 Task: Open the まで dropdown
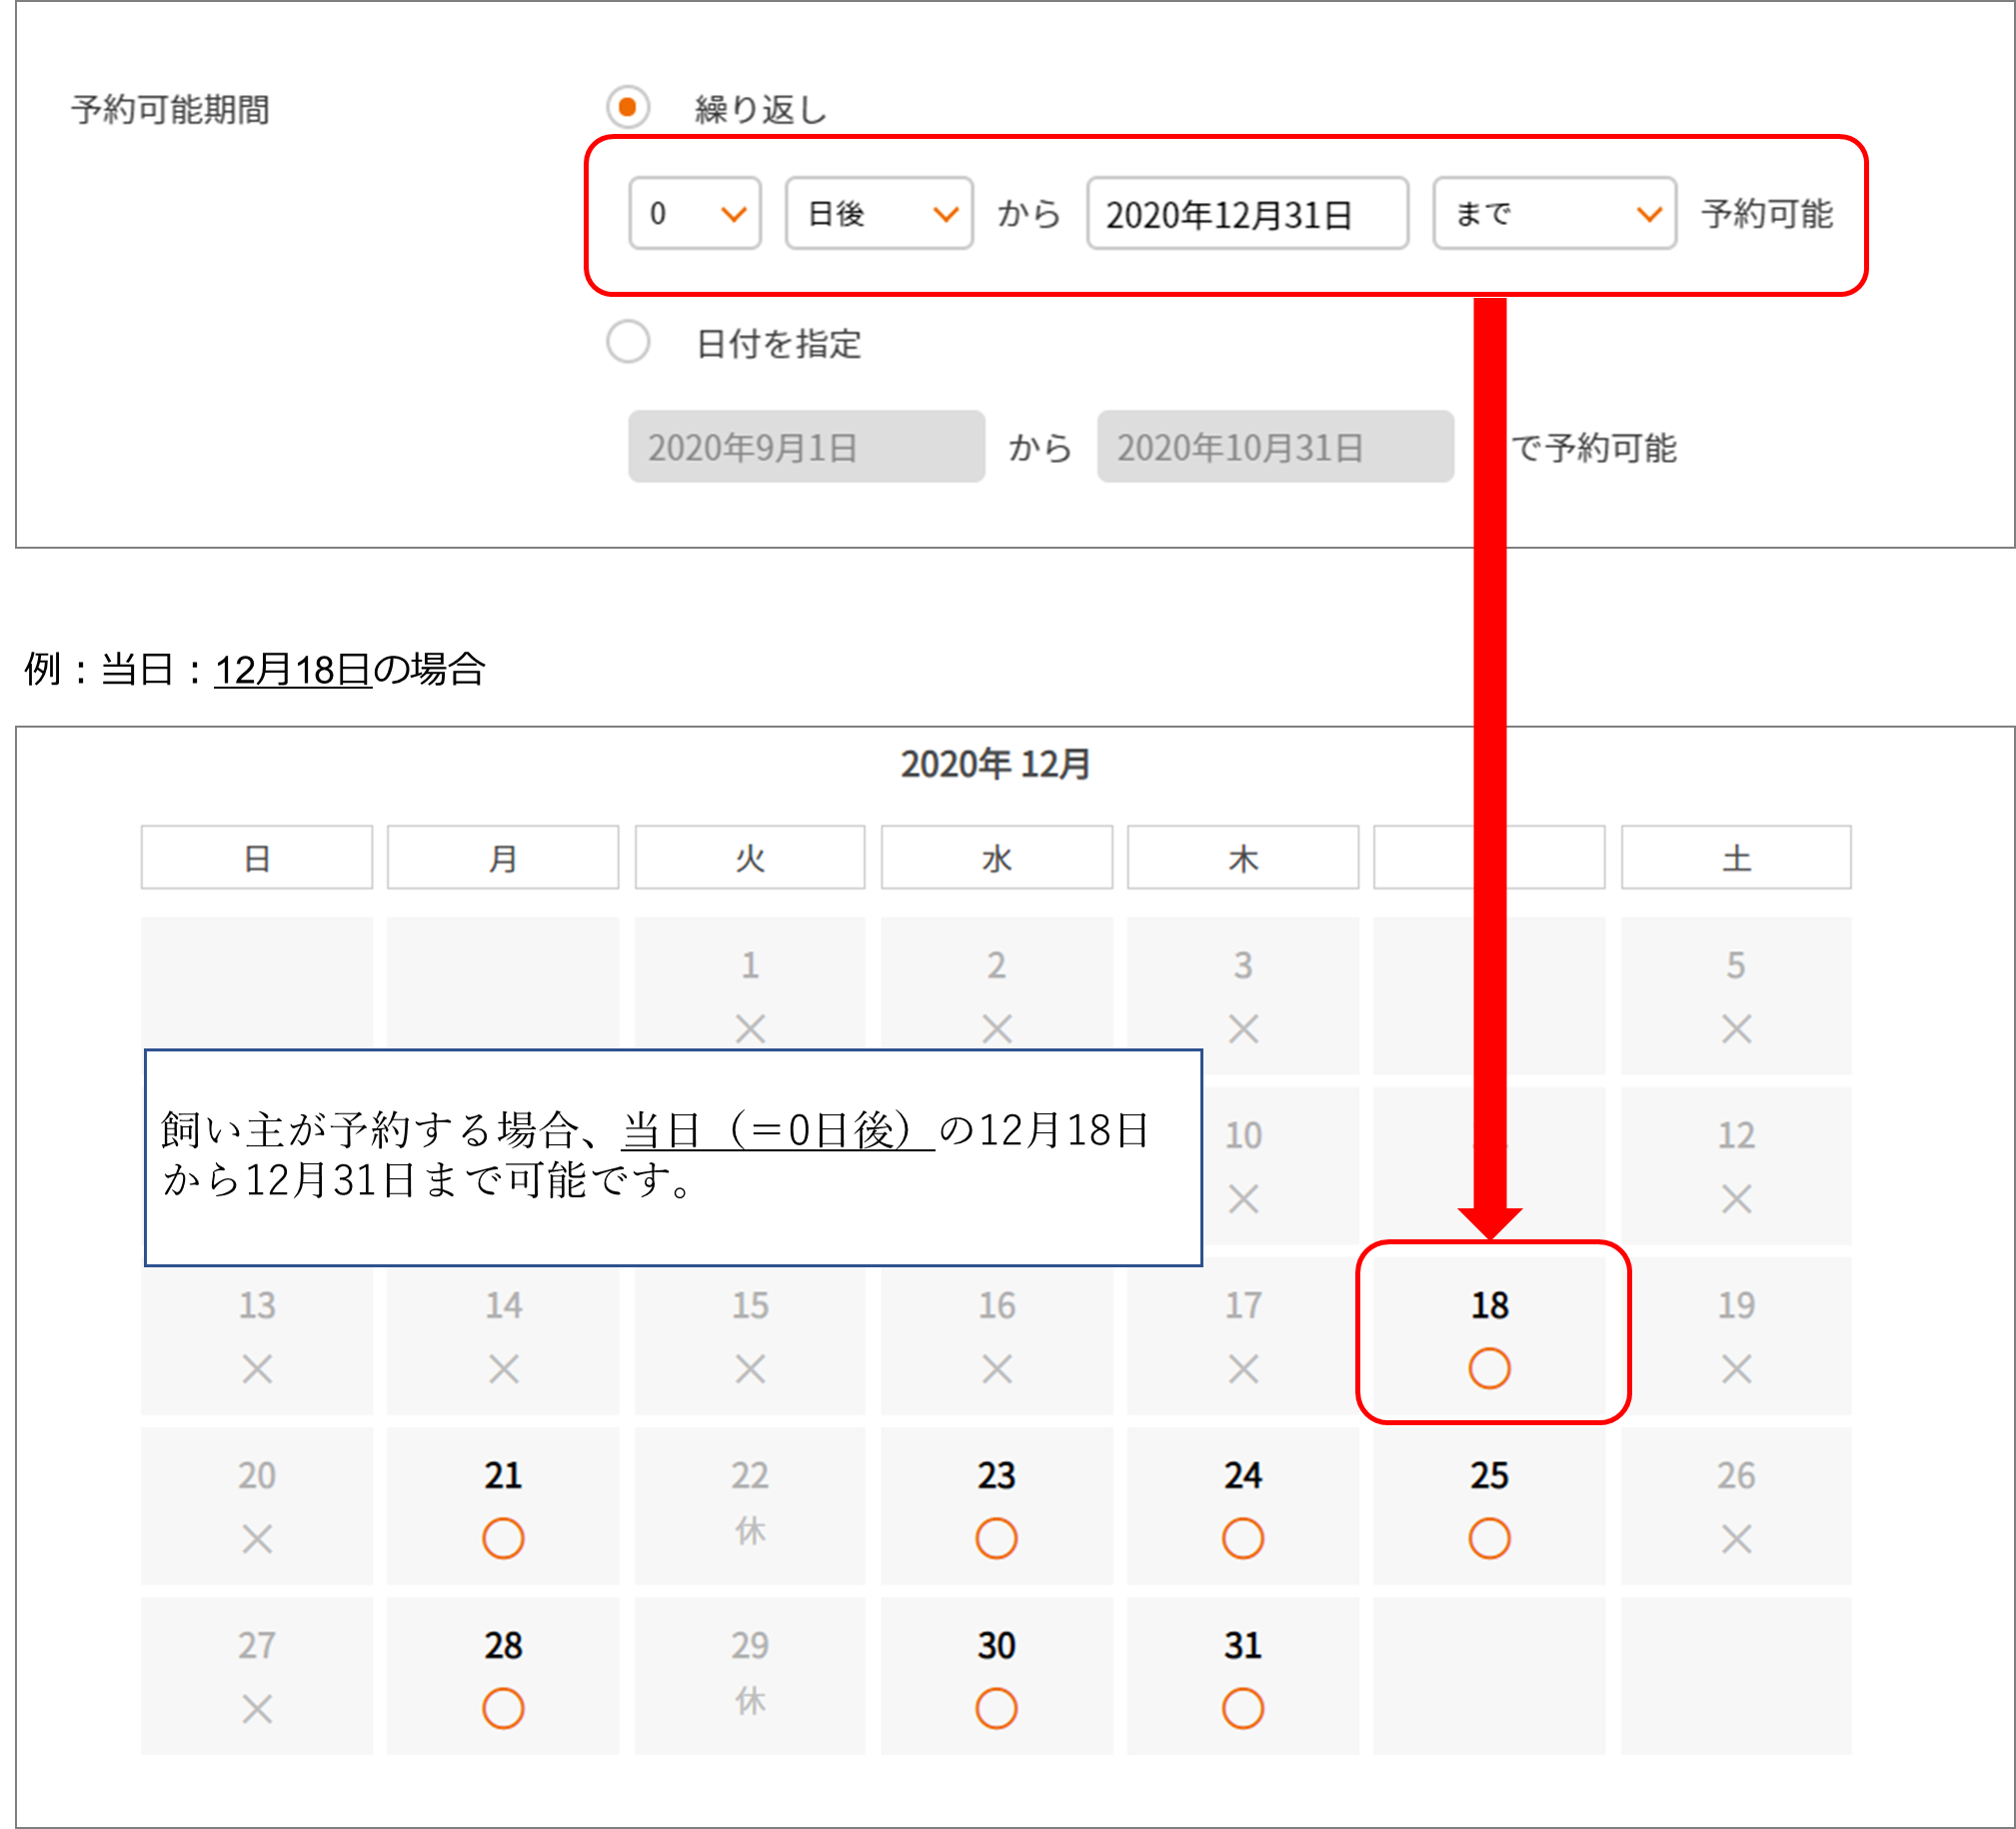pos(1554,213)
